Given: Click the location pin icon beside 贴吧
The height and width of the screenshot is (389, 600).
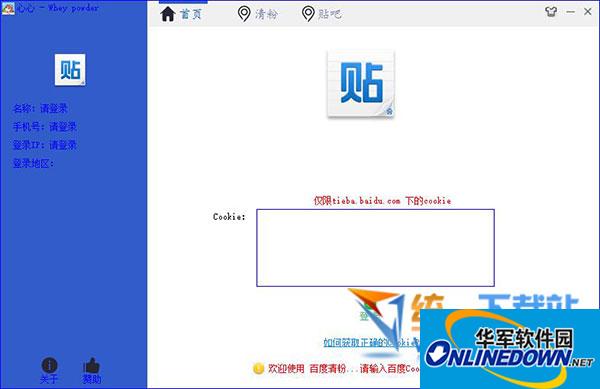Looking at the screenshot, I should (x=308, y=14).
